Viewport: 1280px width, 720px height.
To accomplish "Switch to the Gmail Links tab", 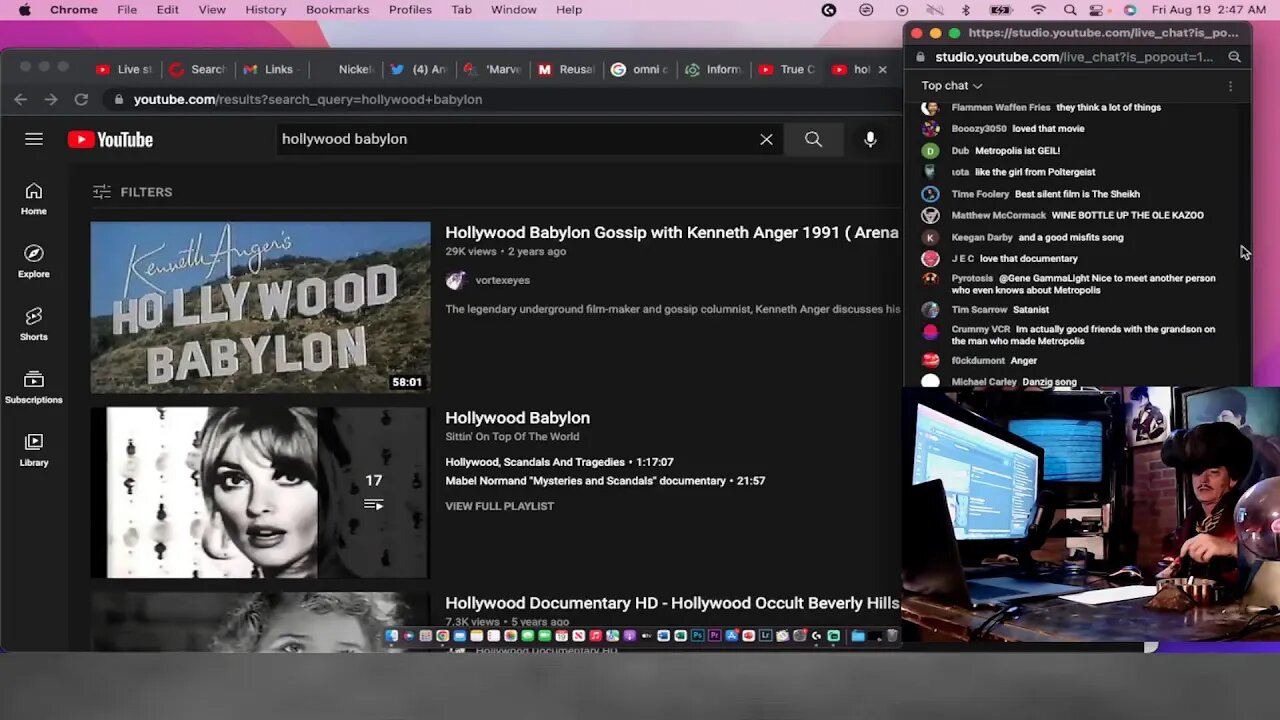I will pyautogui.click(x=270, y=69).
